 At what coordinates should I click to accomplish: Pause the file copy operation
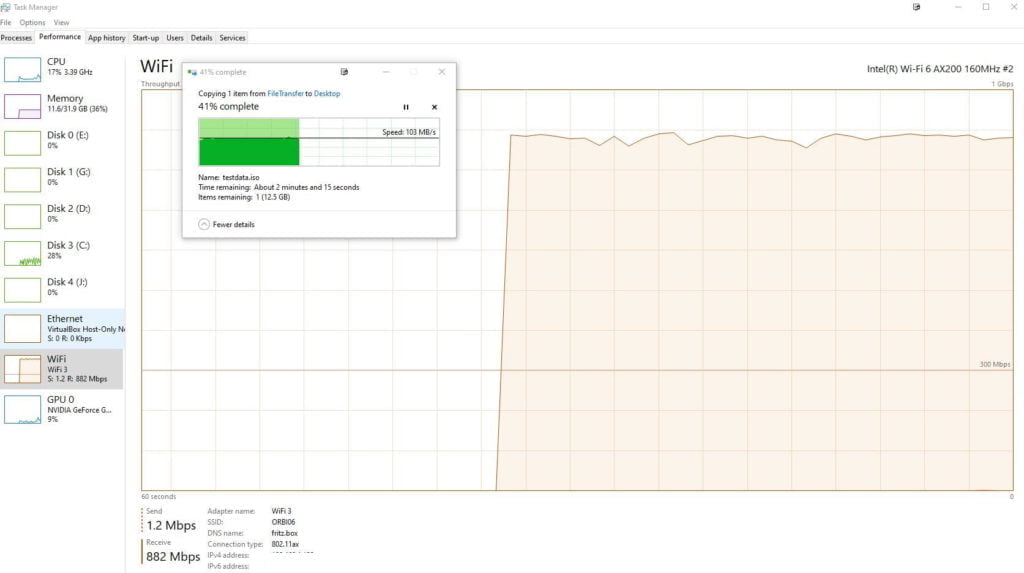(x=405, y=107)
